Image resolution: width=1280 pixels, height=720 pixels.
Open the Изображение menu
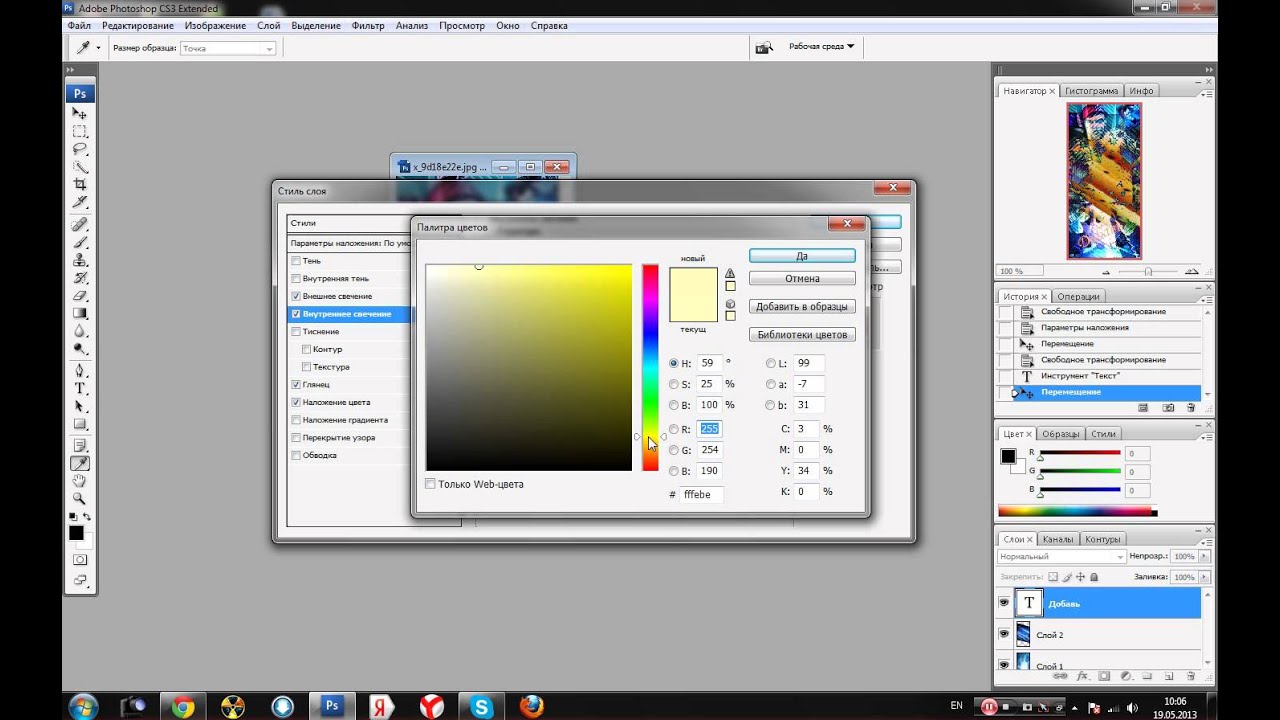(216, 25)
